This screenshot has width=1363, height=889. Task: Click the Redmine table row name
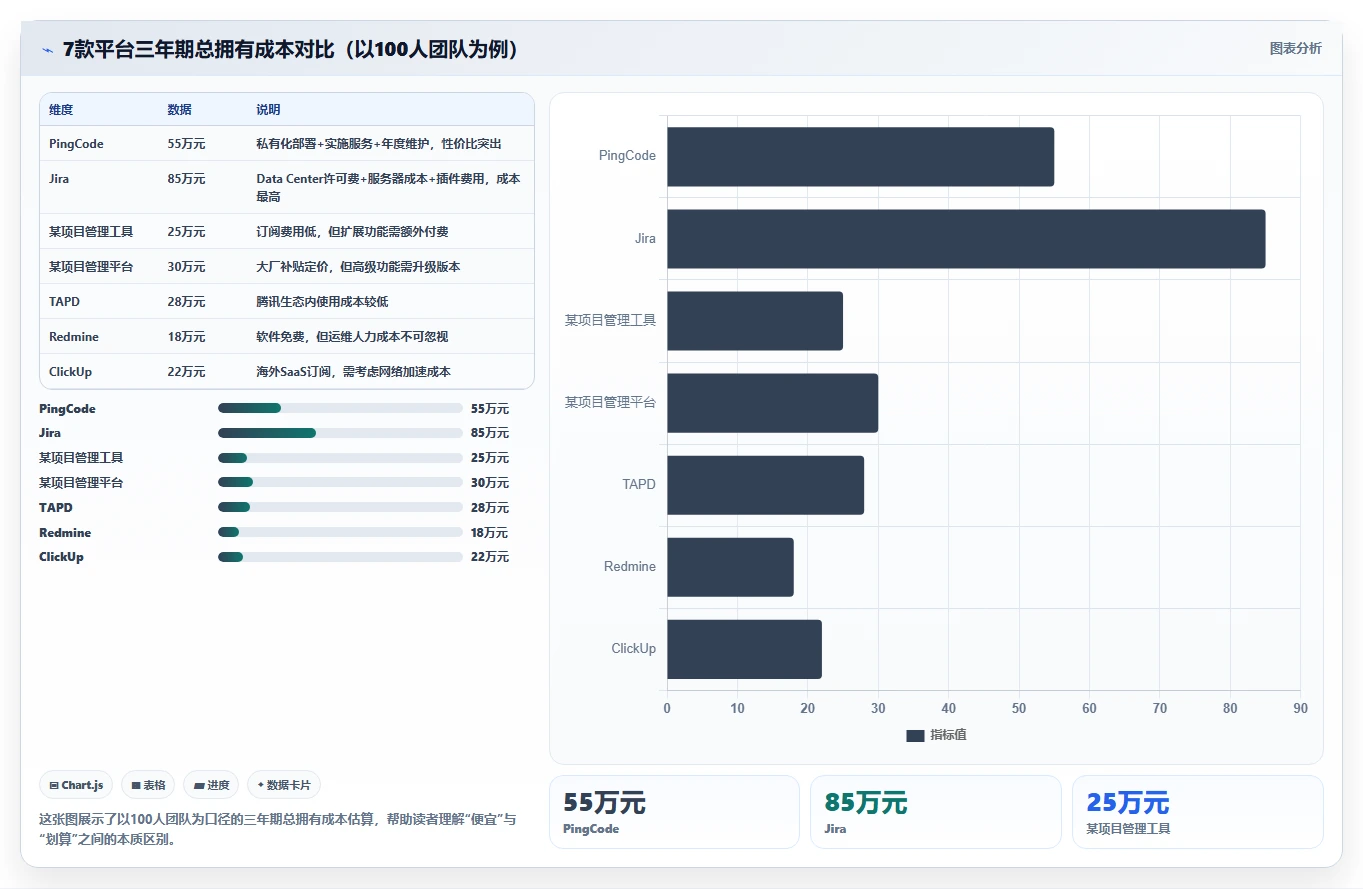[74, 337]
